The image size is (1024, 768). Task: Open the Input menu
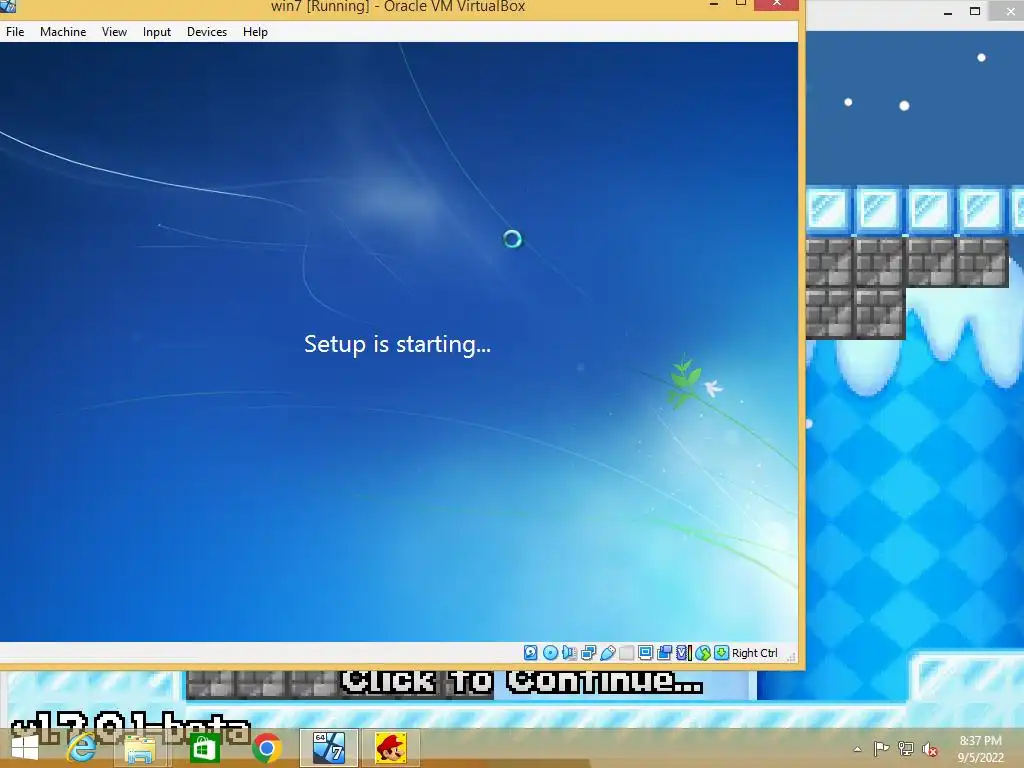(157, 32)
